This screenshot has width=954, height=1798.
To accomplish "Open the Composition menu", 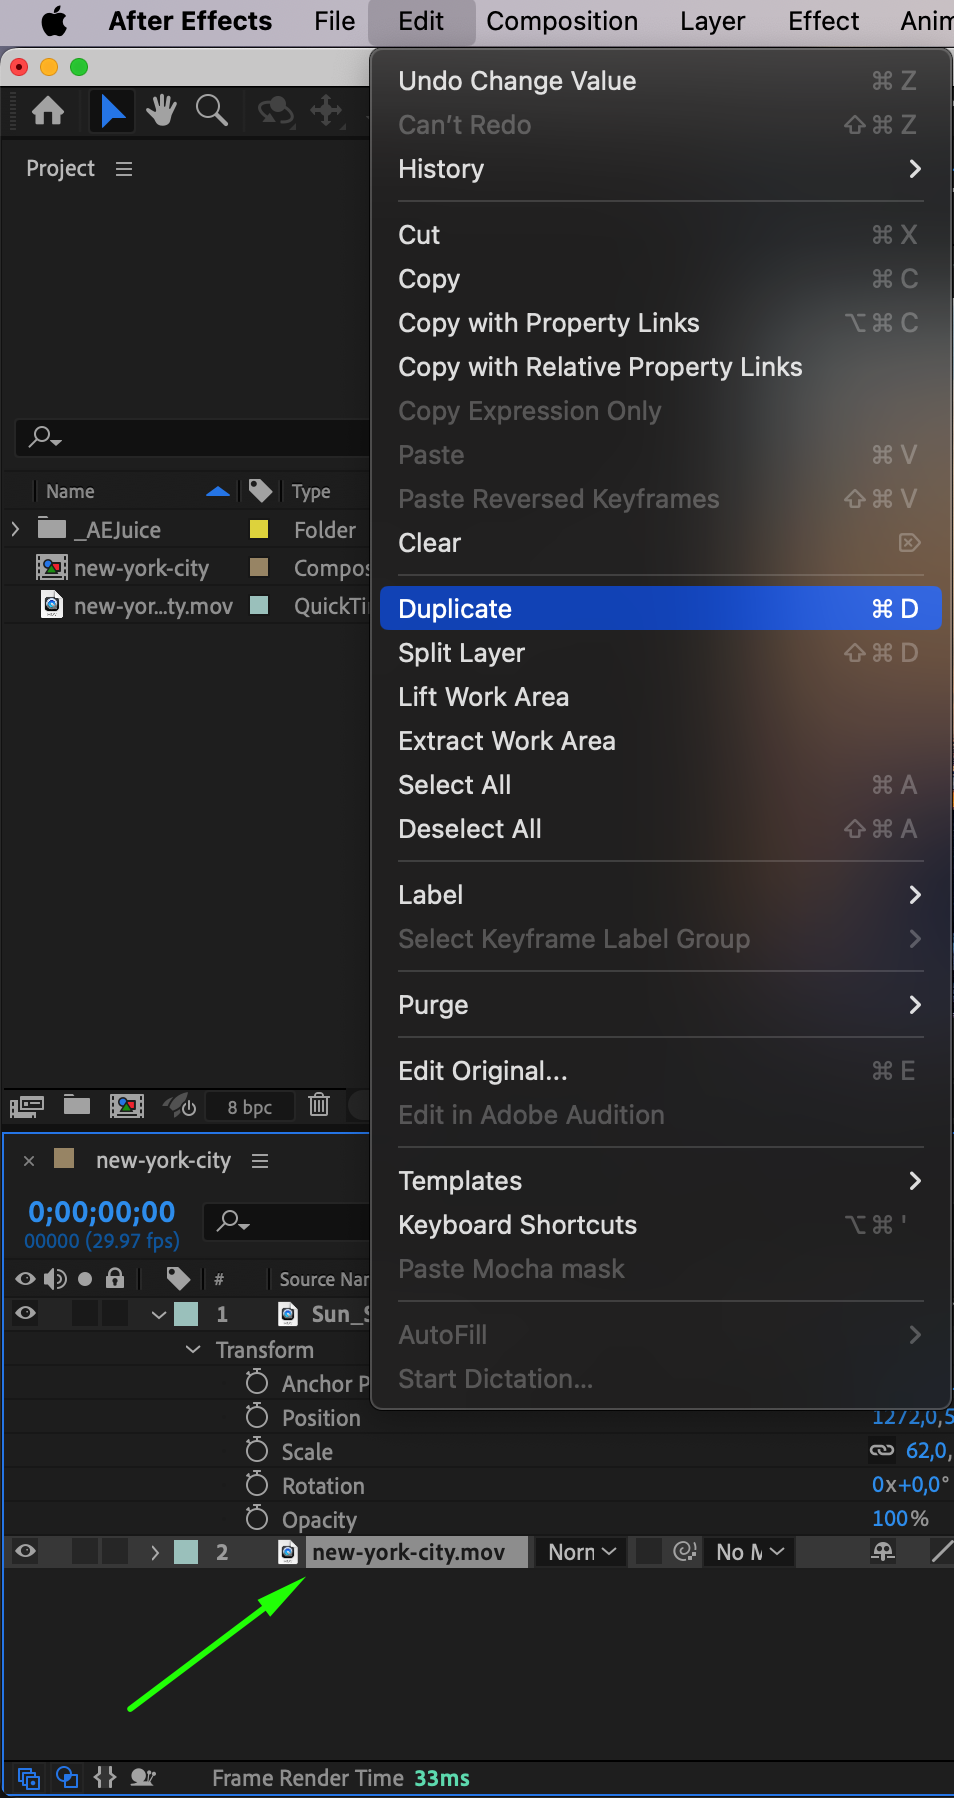I will click(562, 21).
